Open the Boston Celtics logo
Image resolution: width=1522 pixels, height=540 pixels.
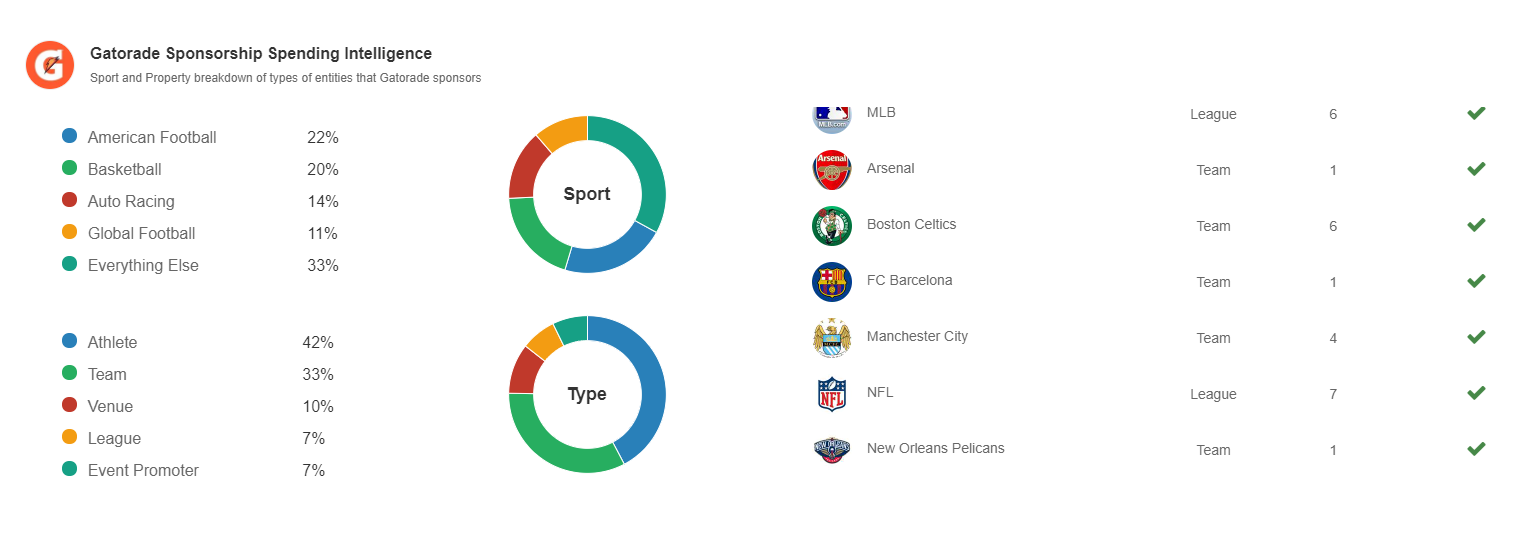coord(832,226)
